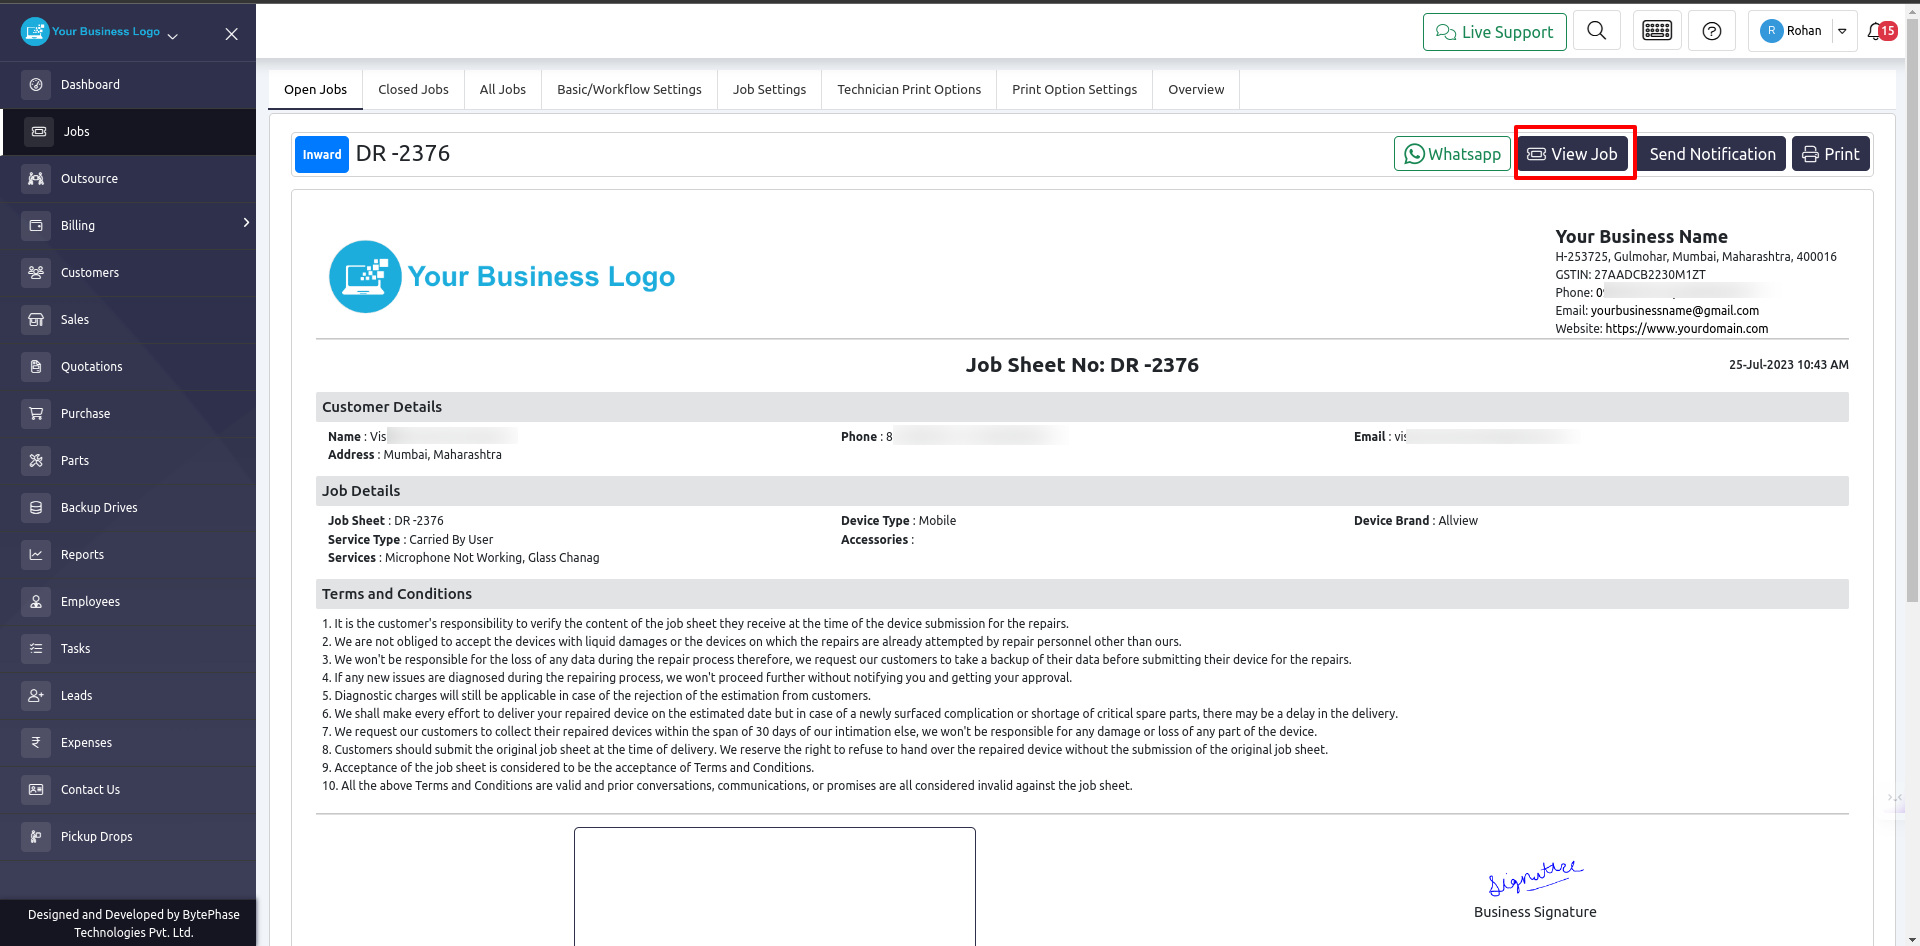Screen dimensions: 1920x946
Task: Open the Overview tab
Action: click(1196, 90)
